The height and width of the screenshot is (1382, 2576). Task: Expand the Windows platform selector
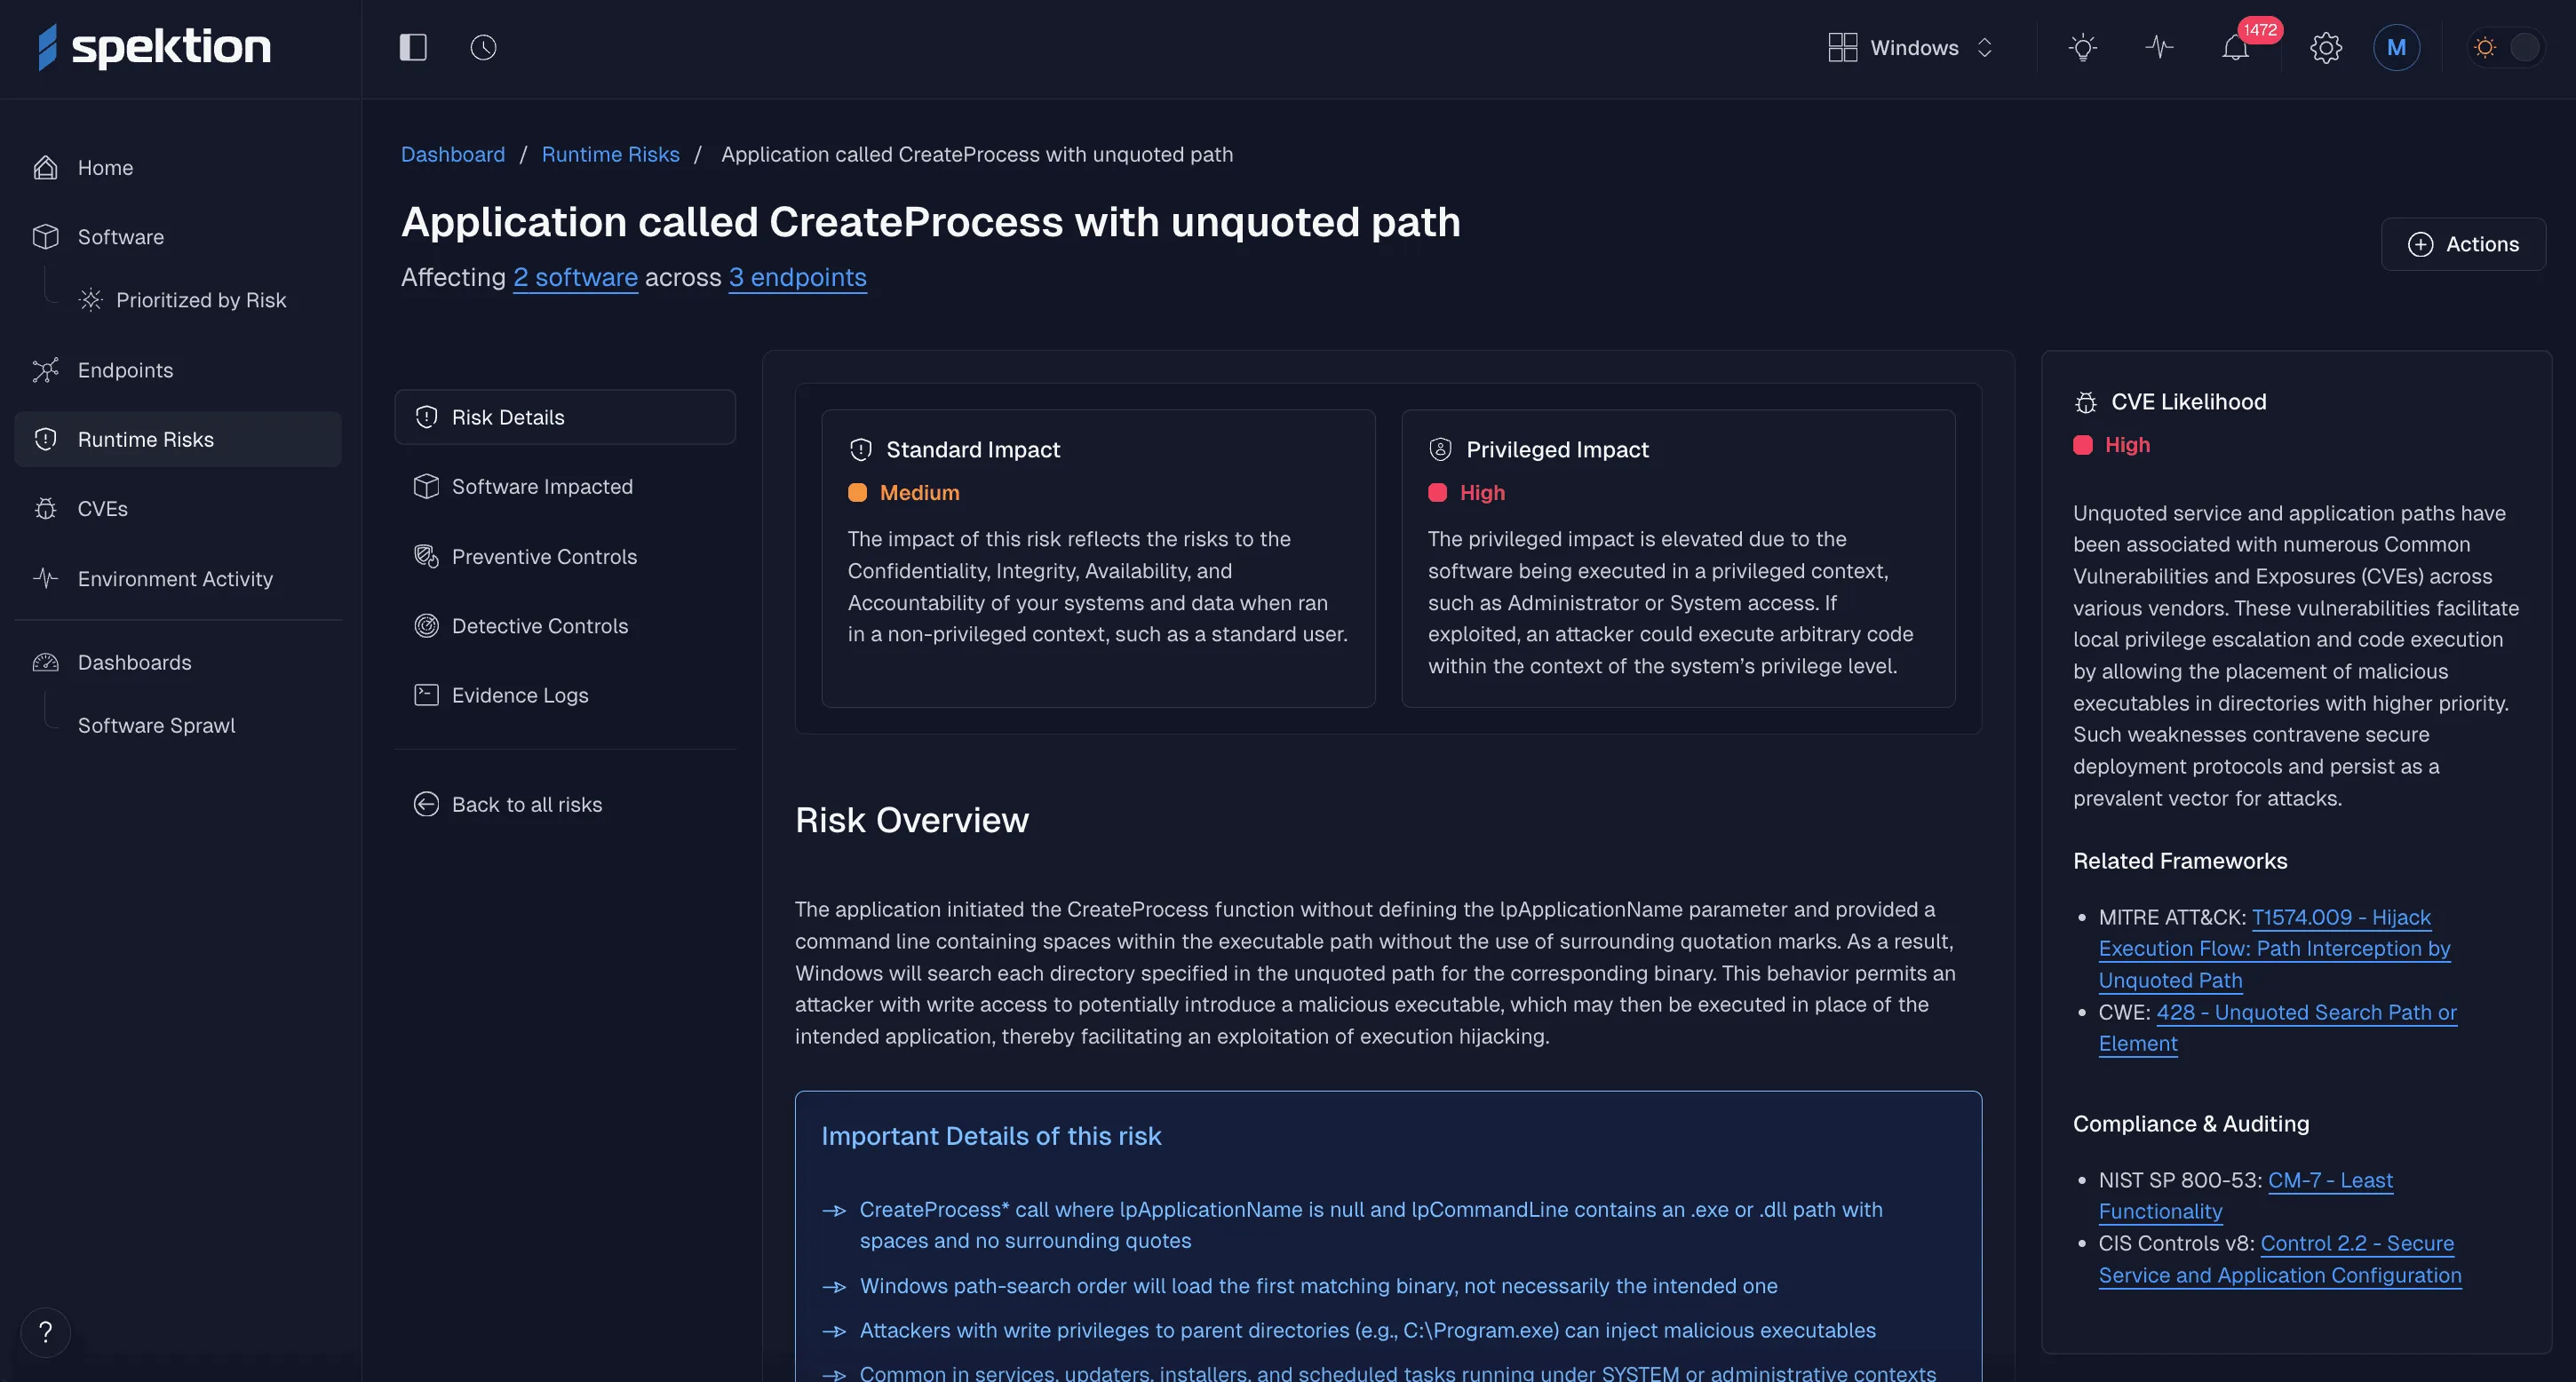1910,47
